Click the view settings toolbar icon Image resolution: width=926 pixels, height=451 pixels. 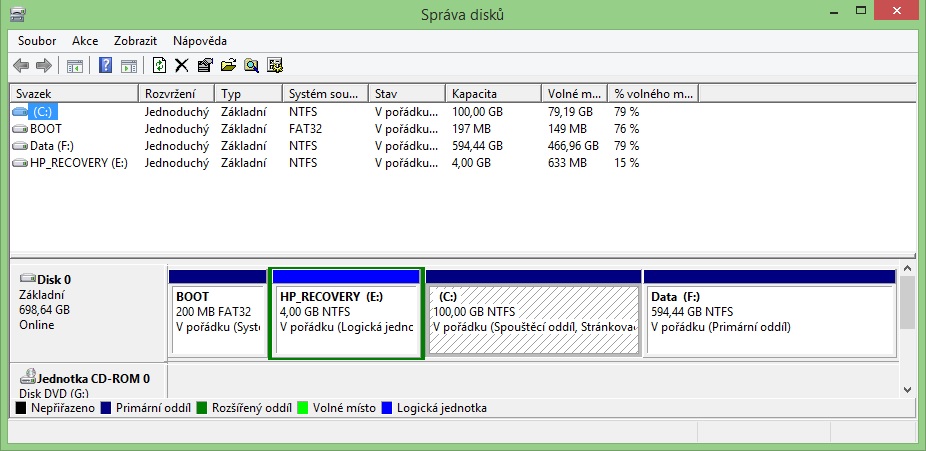275,65
